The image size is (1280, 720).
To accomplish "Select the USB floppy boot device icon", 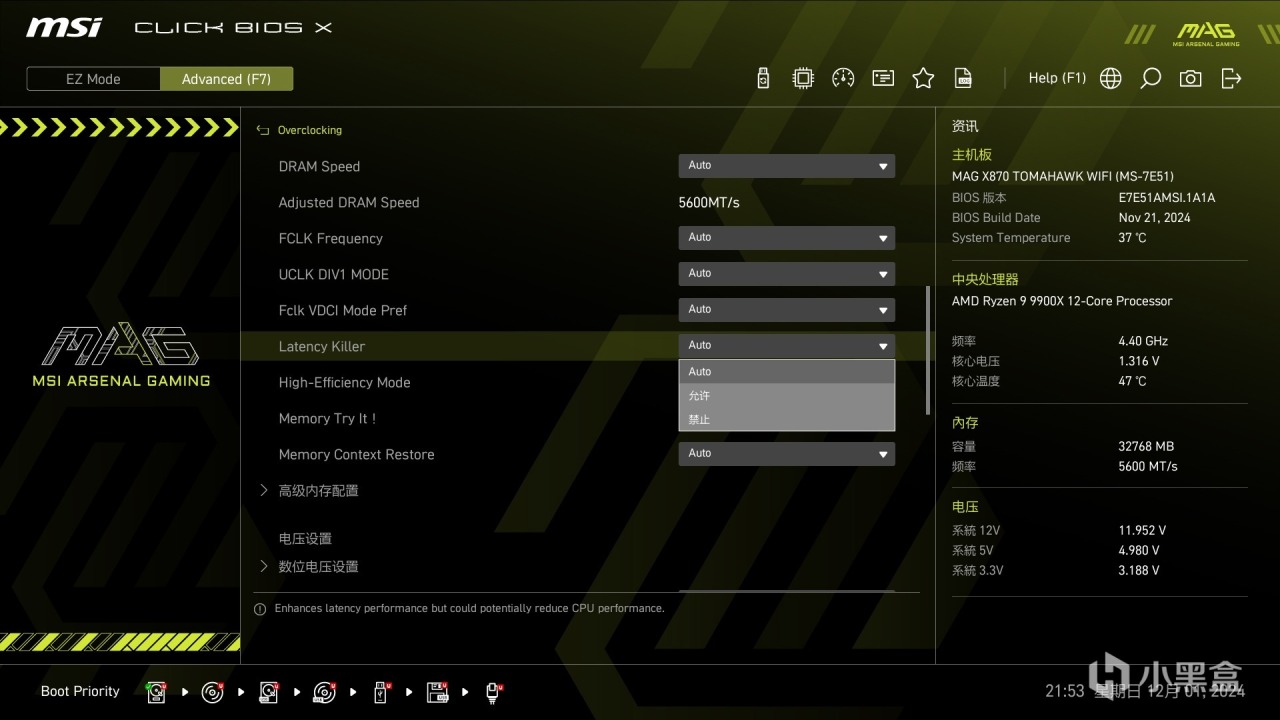I will click(x=437, y=691).
